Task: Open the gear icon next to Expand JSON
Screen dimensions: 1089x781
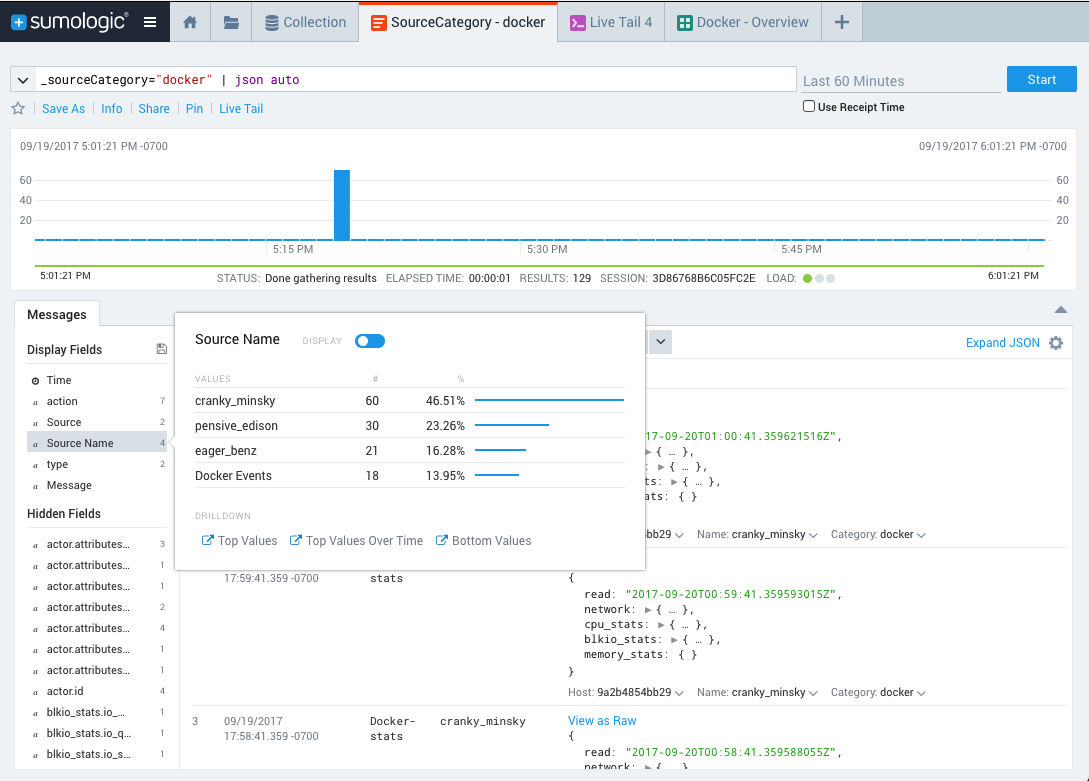Action: click(x=1056, y=342)
